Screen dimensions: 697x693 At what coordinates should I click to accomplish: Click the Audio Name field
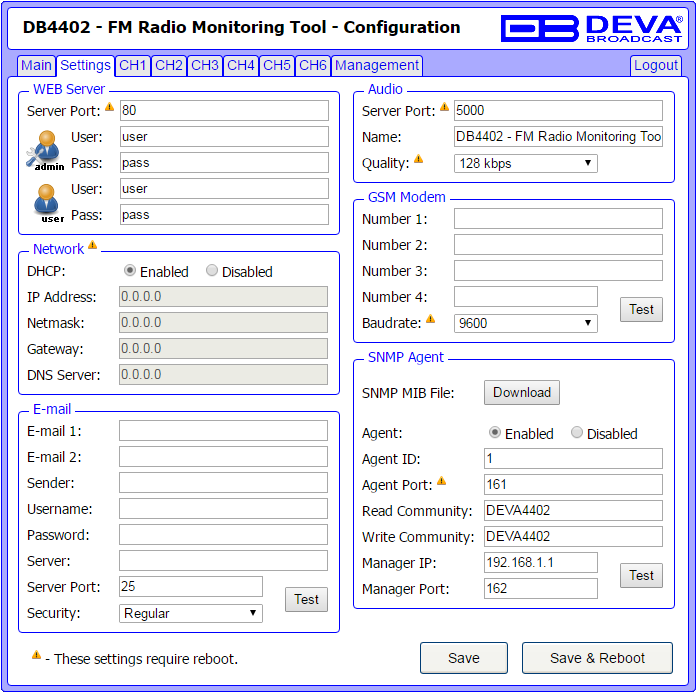click(x=558, y=136)
